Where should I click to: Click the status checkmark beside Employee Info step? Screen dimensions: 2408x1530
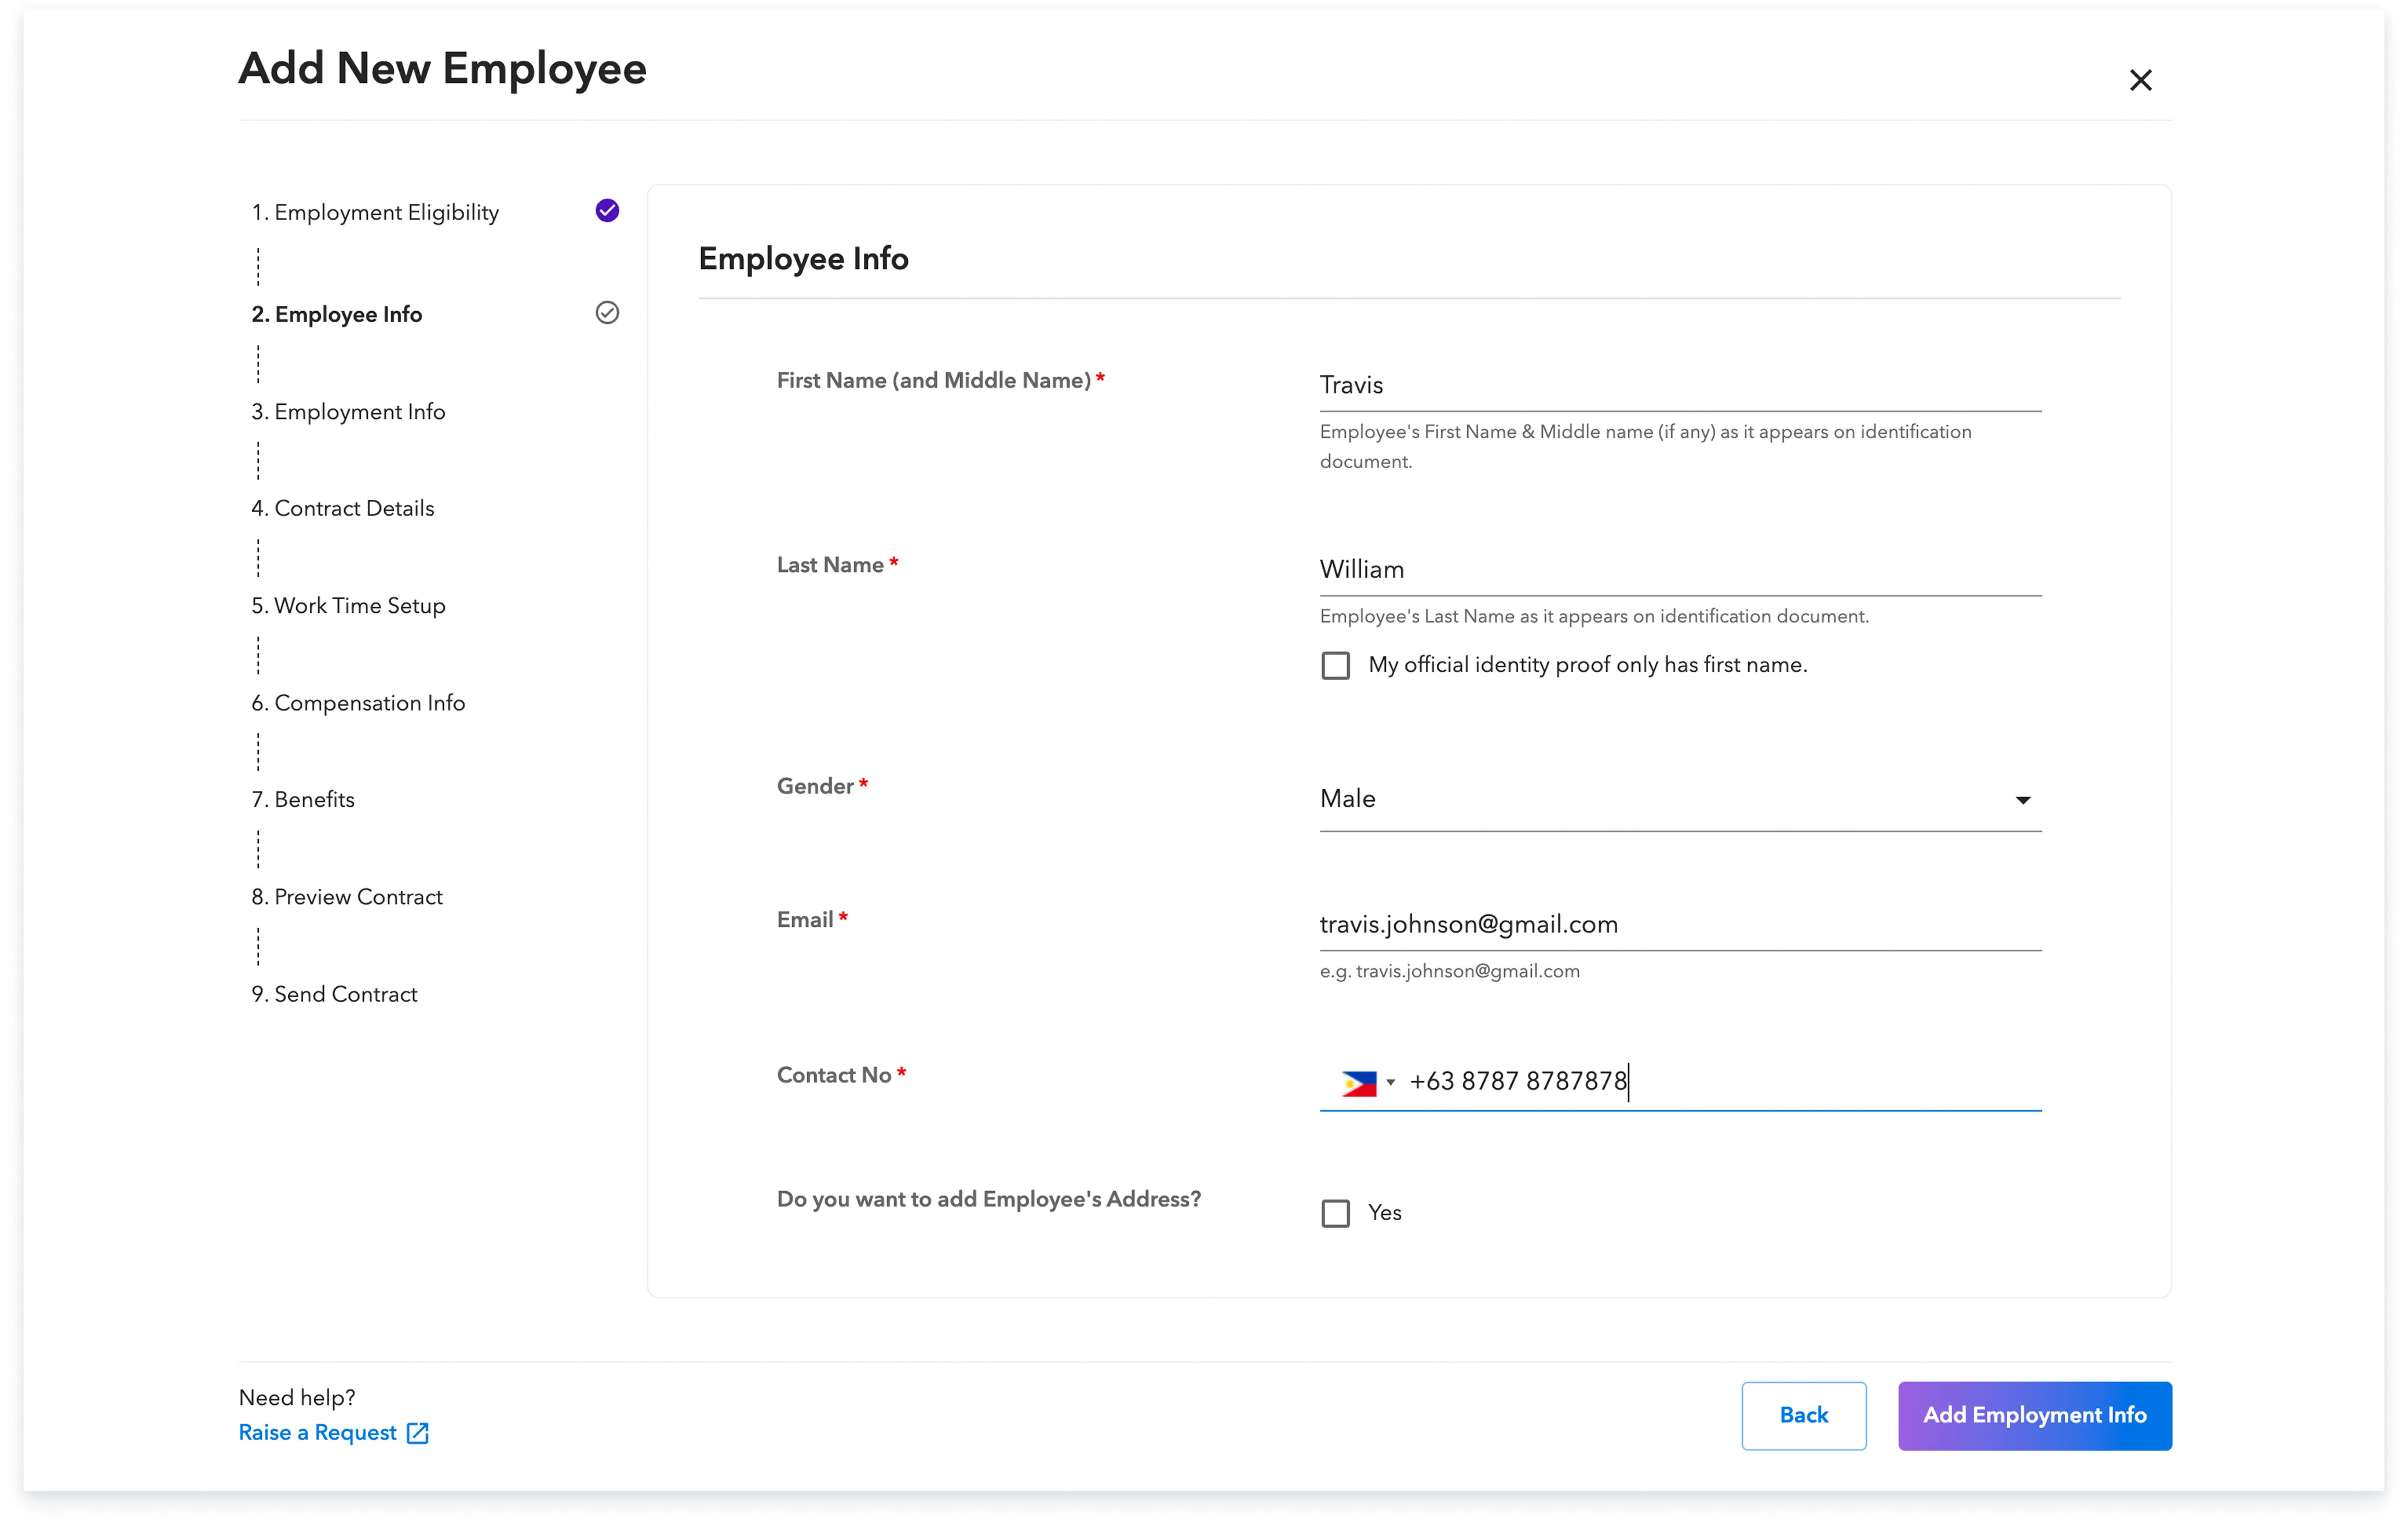pos(607,313)
